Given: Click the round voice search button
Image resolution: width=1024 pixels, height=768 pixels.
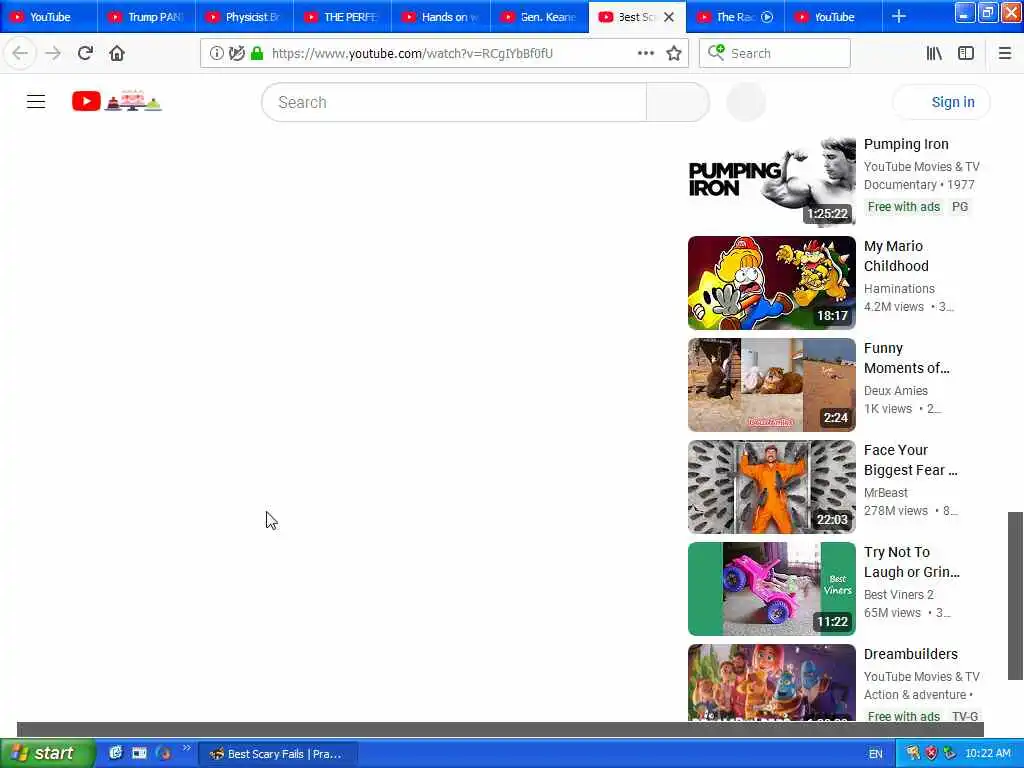Looking at the screenshot, I should 746,102.
